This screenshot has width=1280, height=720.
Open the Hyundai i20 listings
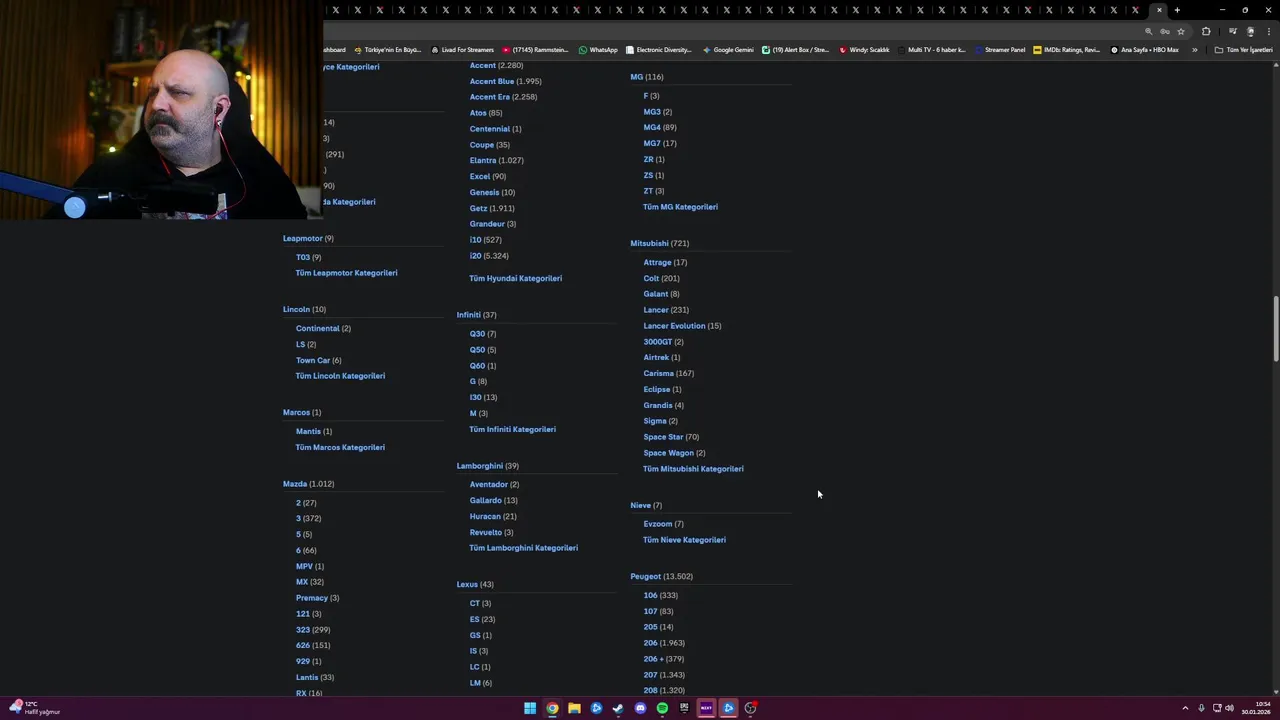475,256
